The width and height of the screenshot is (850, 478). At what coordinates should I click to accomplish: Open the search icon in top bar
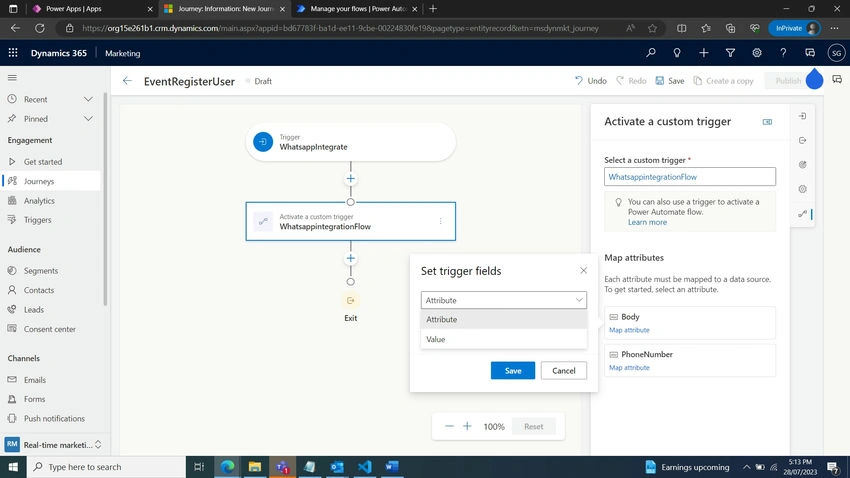pyautogui.click(x=651, y=53)
